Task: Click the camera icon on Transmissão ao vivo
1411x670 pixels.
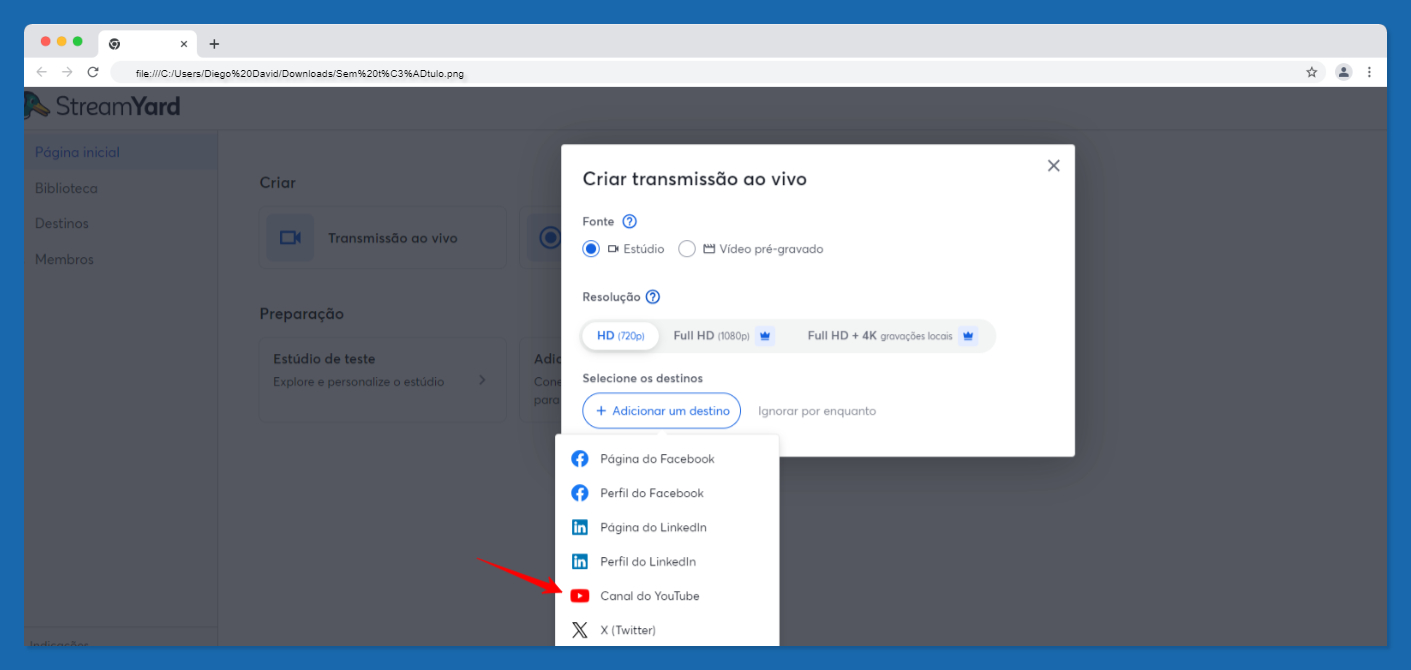Action: coord(290,238)
